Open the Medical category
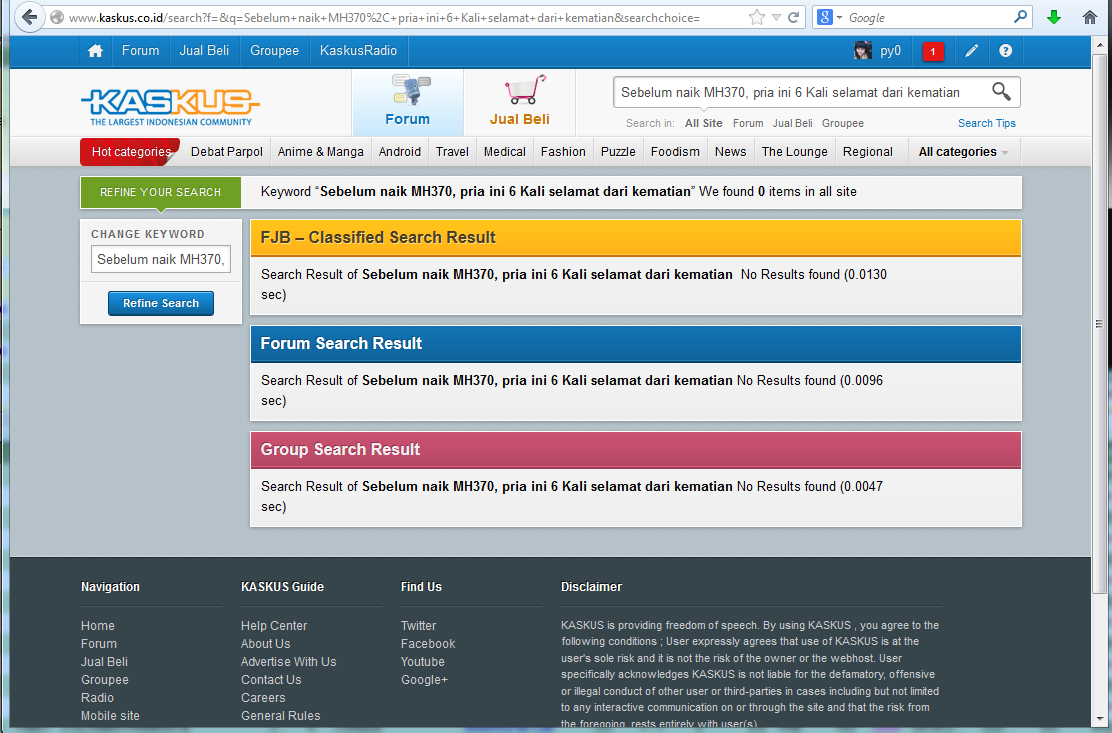 point(505,152)
